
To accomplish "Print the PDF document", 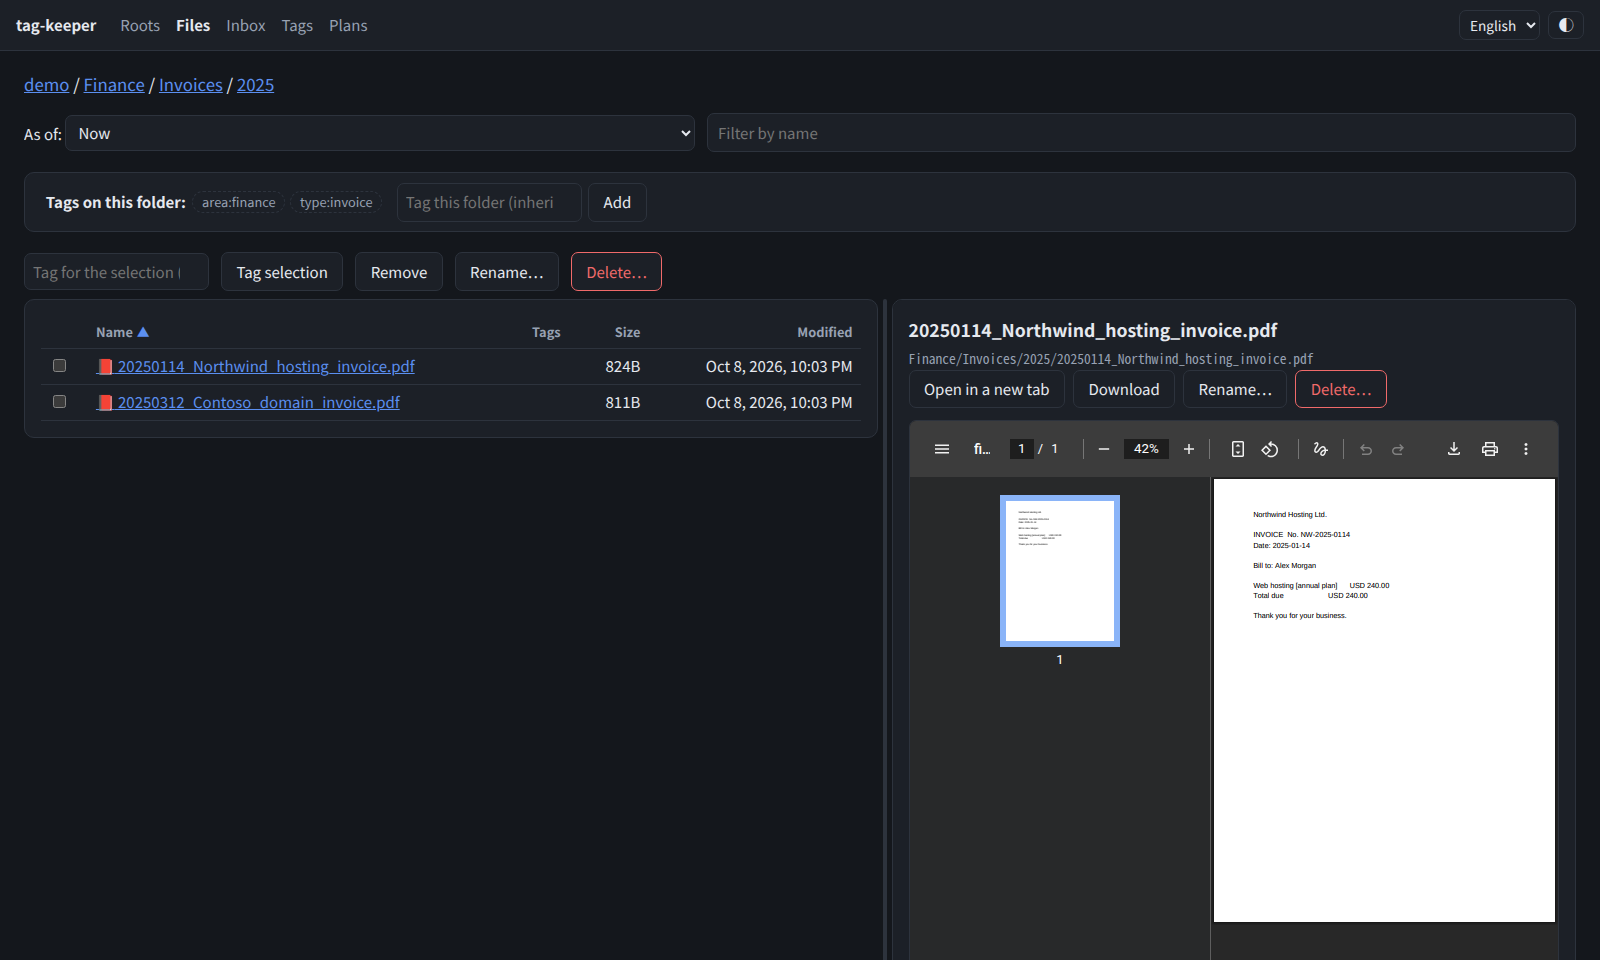I will [1490, 449].
